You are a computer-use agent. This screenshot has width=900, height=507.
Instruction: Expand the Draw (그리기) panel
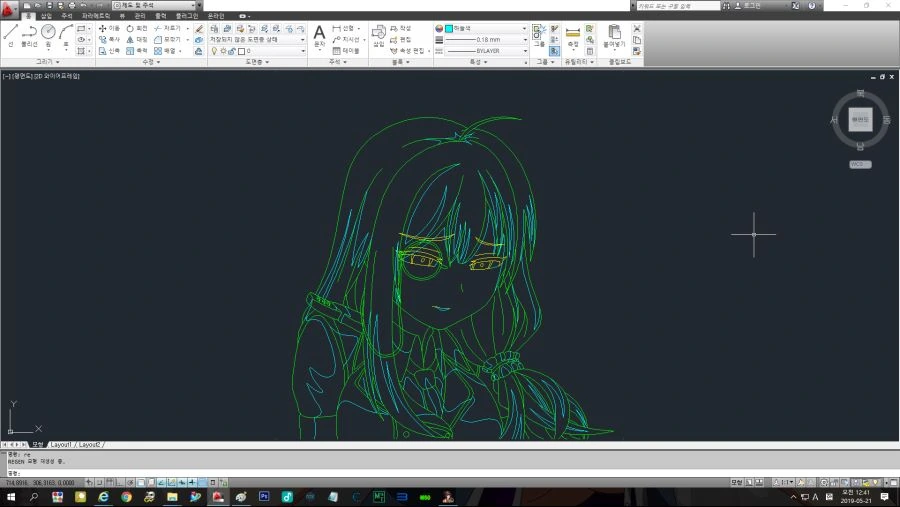48,61
